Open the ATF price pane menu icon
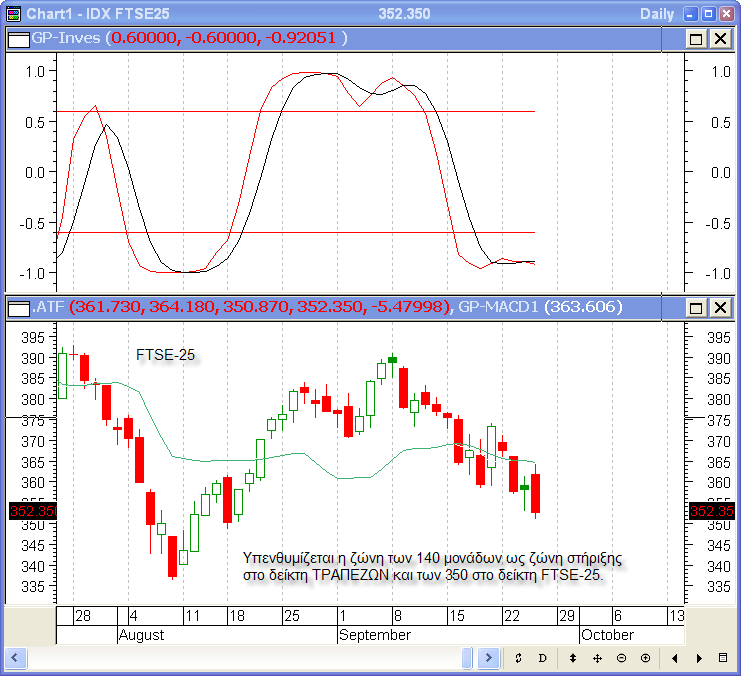This screenshot has height=676, width=741. click(x=18, y=308)
